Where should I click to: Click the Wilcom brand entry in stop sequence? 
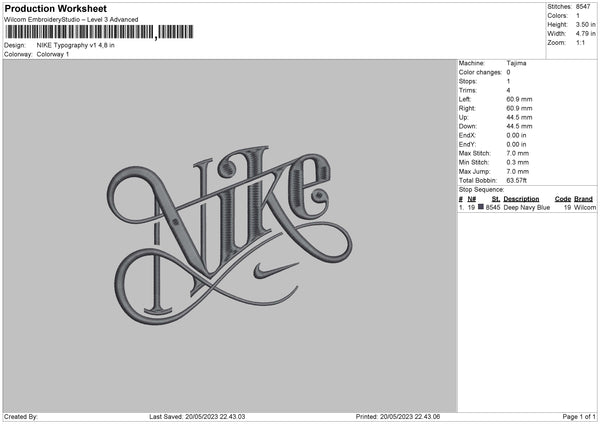585,207
